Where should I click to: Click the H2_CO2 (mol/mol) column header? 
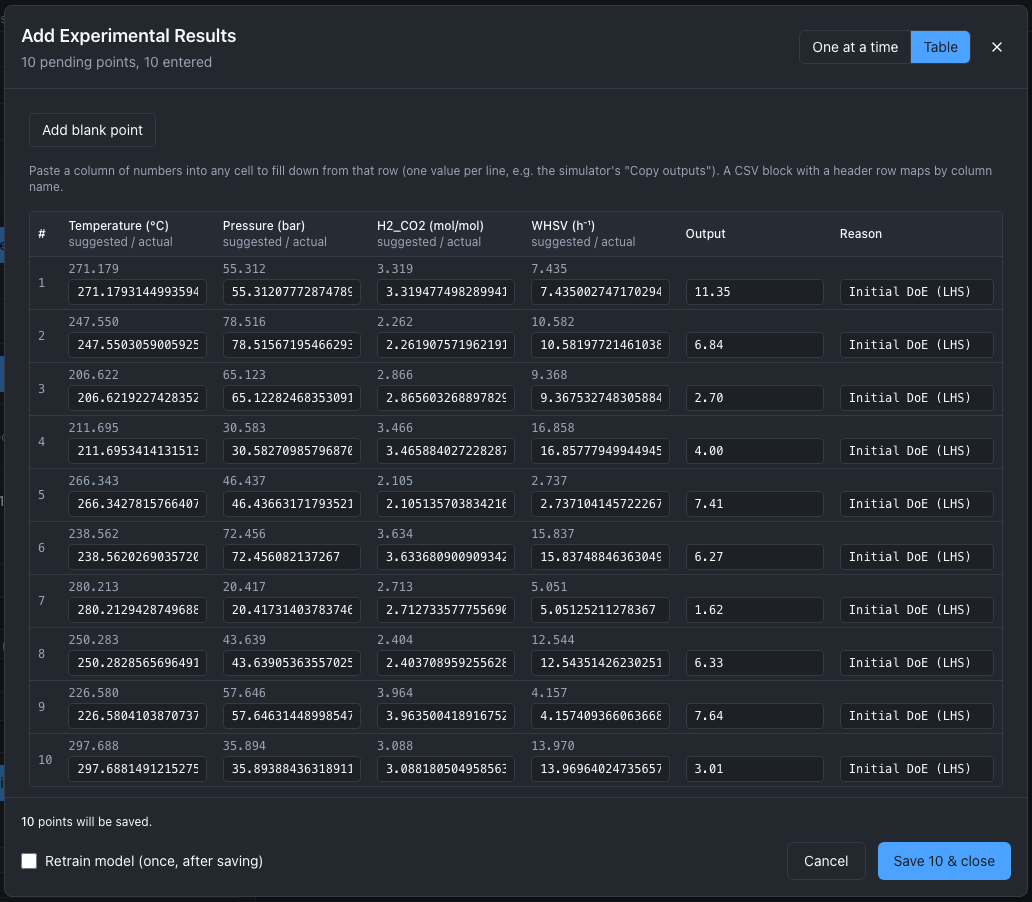pos(430,226)
